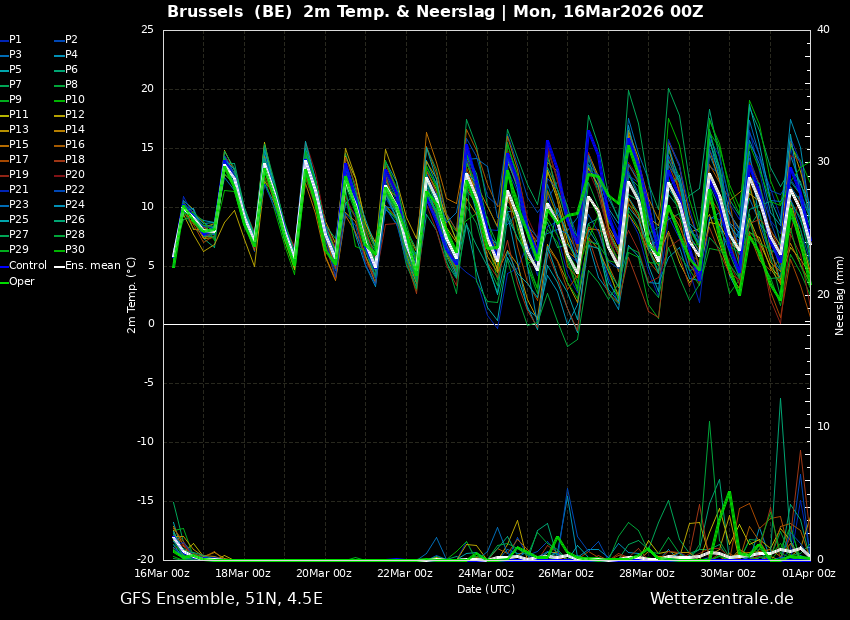Click the Oper legend entry
Image resolution: width=850 pixels, height=620 pixels.
coord(22,281)
